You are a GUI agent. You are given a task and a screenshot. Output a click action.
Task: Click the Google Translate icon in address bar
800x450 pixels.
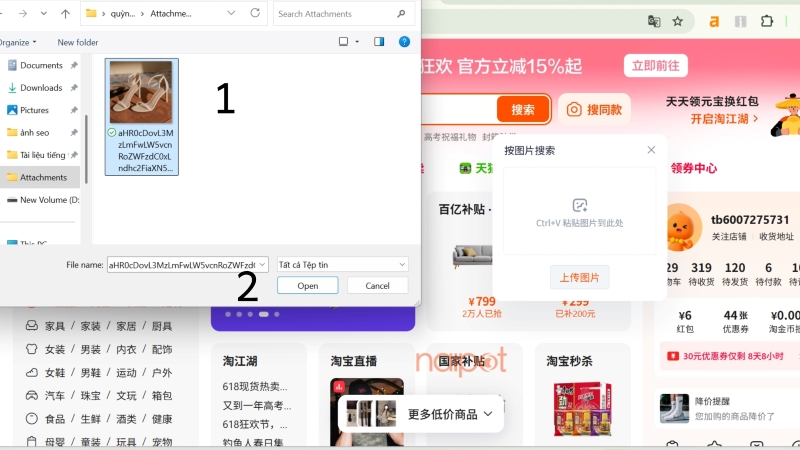click(654, 21)
